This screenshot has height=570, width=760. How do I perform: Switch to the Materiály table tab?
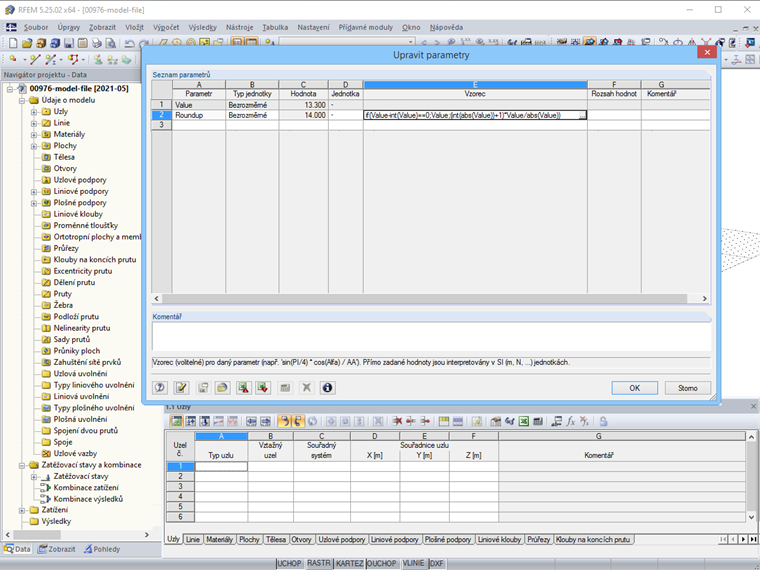click(219, 539)
